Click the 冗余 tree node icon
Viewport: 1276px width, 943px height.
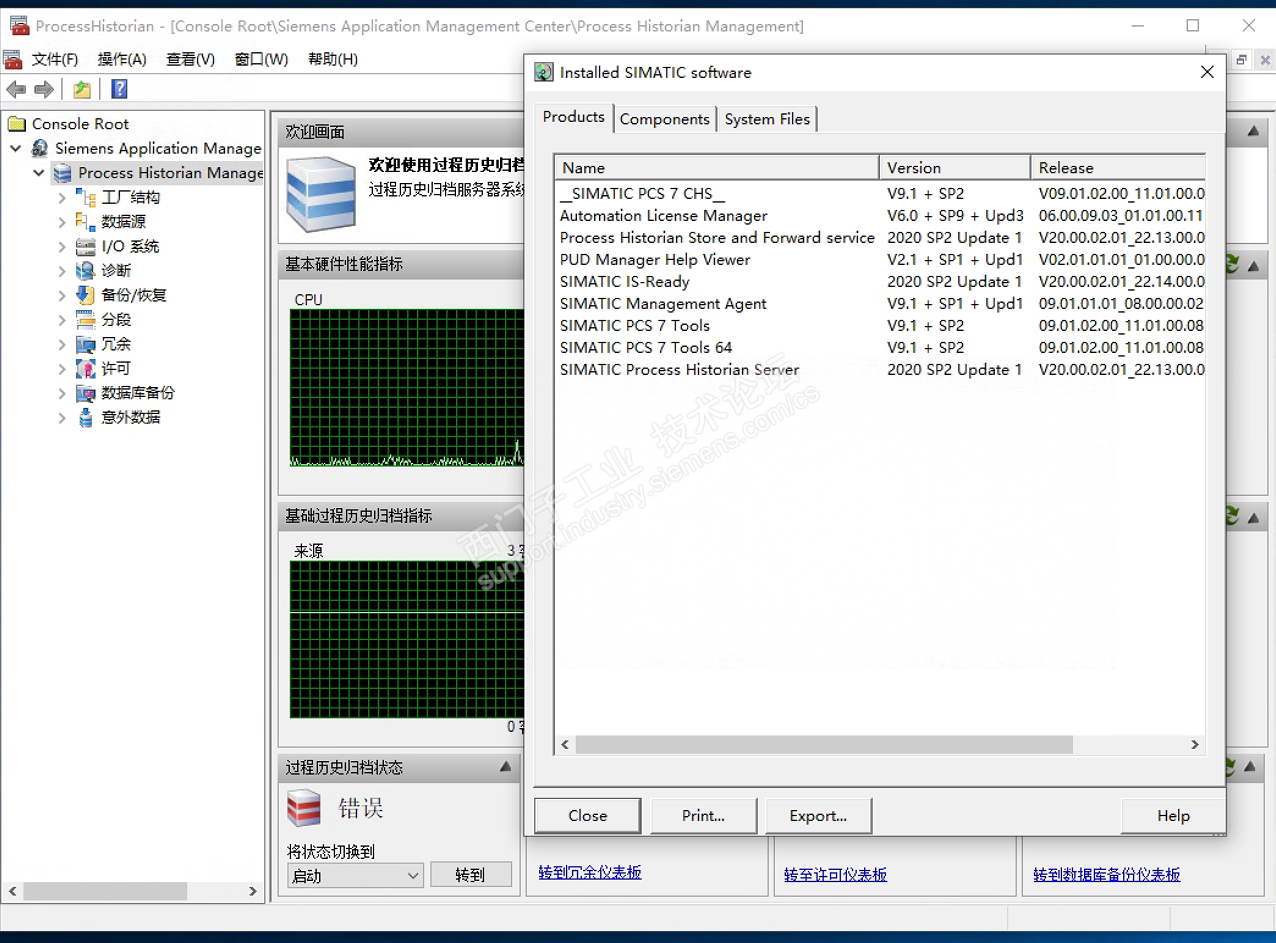pos(86,344)
